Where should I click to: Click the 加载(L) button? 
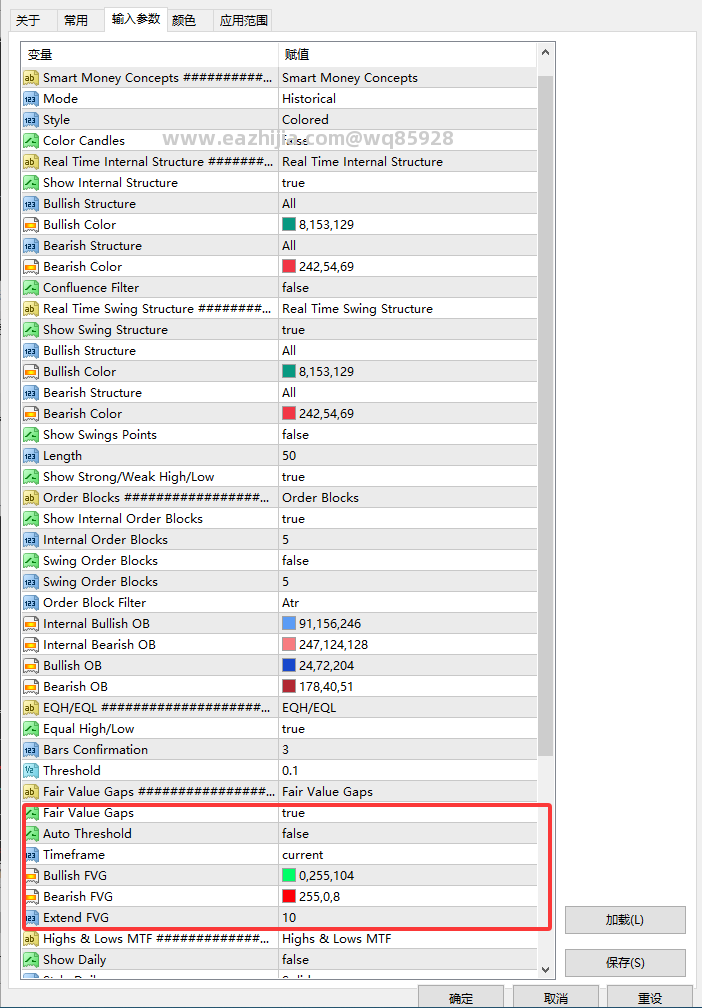[625, 920]
